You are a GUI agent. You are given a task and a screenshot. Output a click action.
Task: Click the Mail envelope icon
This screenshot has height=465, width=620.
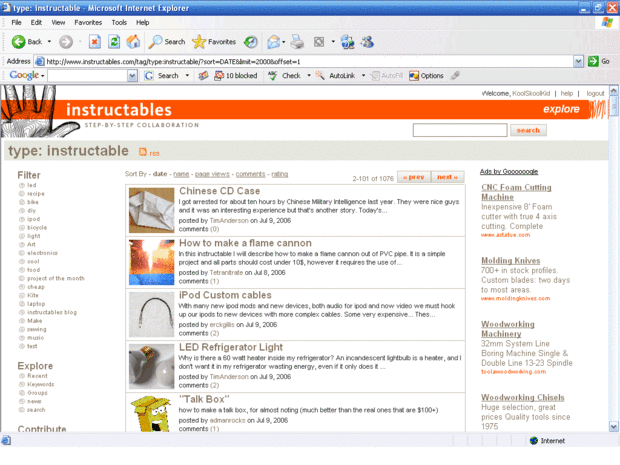coord(273,42)
